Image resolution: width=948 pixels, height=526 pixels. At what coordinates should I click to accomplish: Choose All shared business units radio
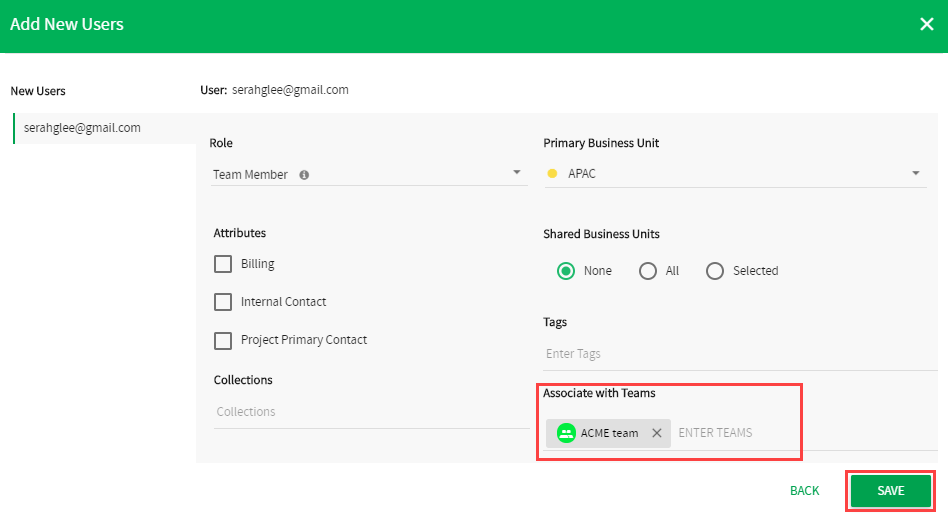coord(648,271)
